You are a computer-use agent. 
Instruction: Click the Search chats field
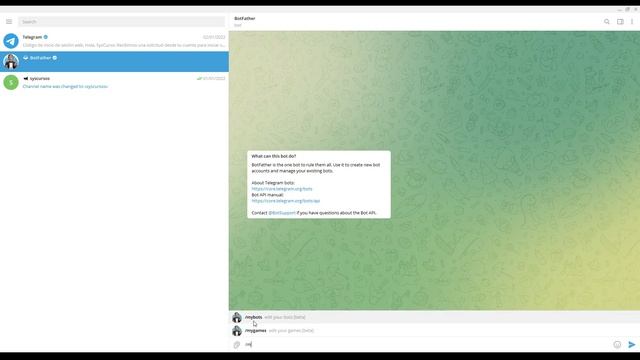click(121, 22)
